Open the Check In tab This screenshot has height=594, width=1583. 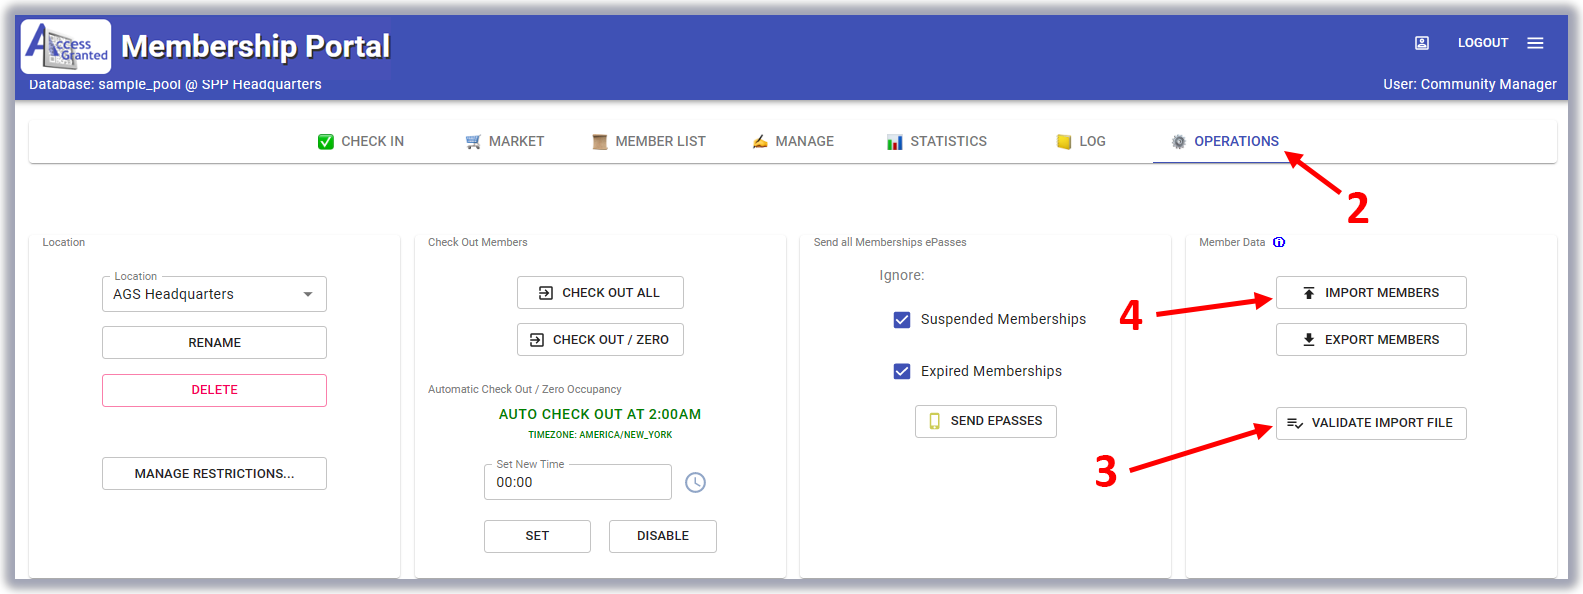[361, 142]
